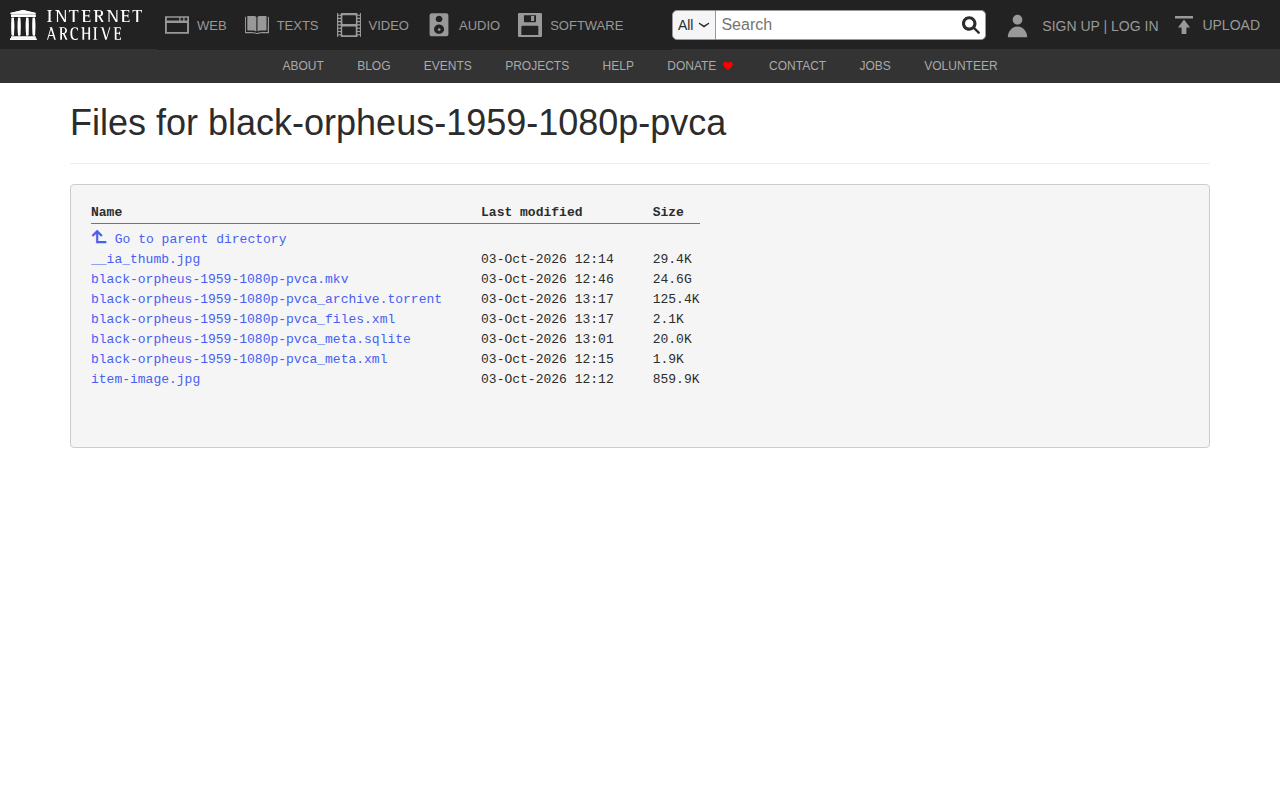The height and width of the screenshot is (800, 1280).
Task: Click the user avatar icon
Action: (1017, 25)
